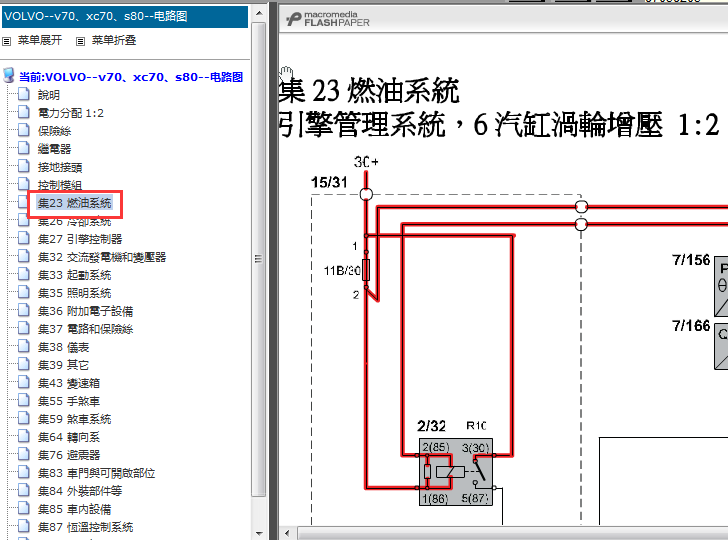728x540 pixels.
Task: Click the page icon beside 集39 其它
Action: pyautogui.click(x=24, y=364)
